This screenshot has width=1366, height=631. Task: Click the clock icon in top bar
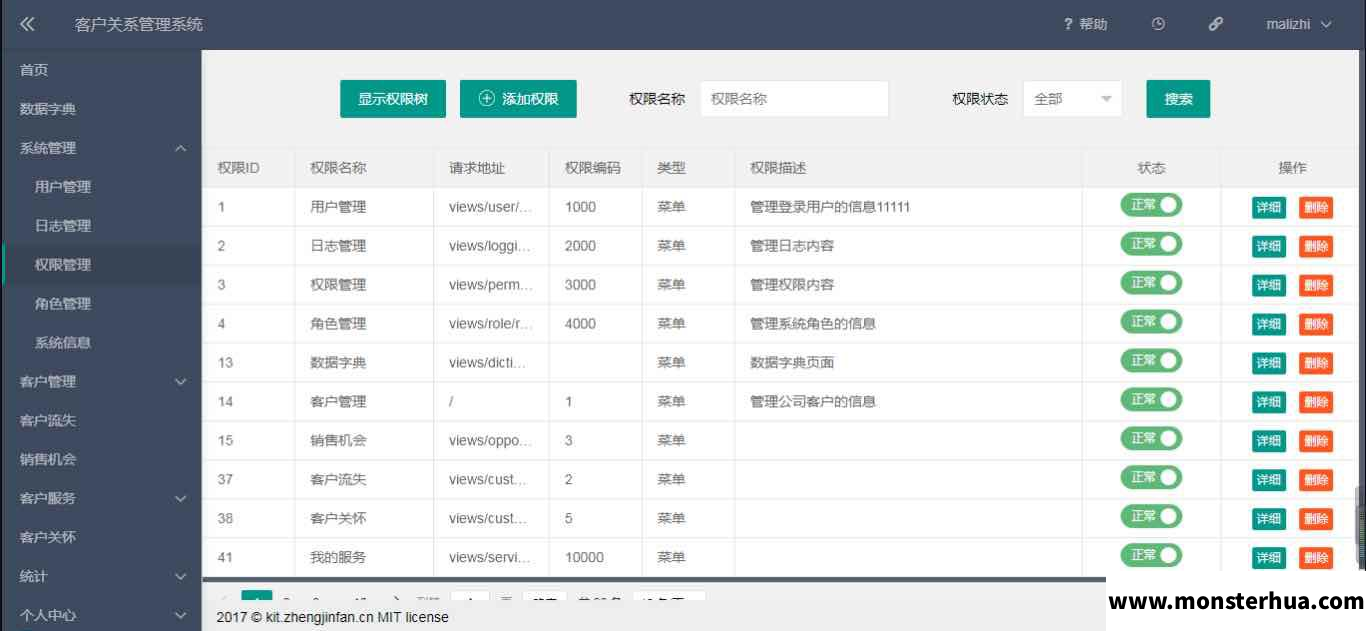[1158, 24]
